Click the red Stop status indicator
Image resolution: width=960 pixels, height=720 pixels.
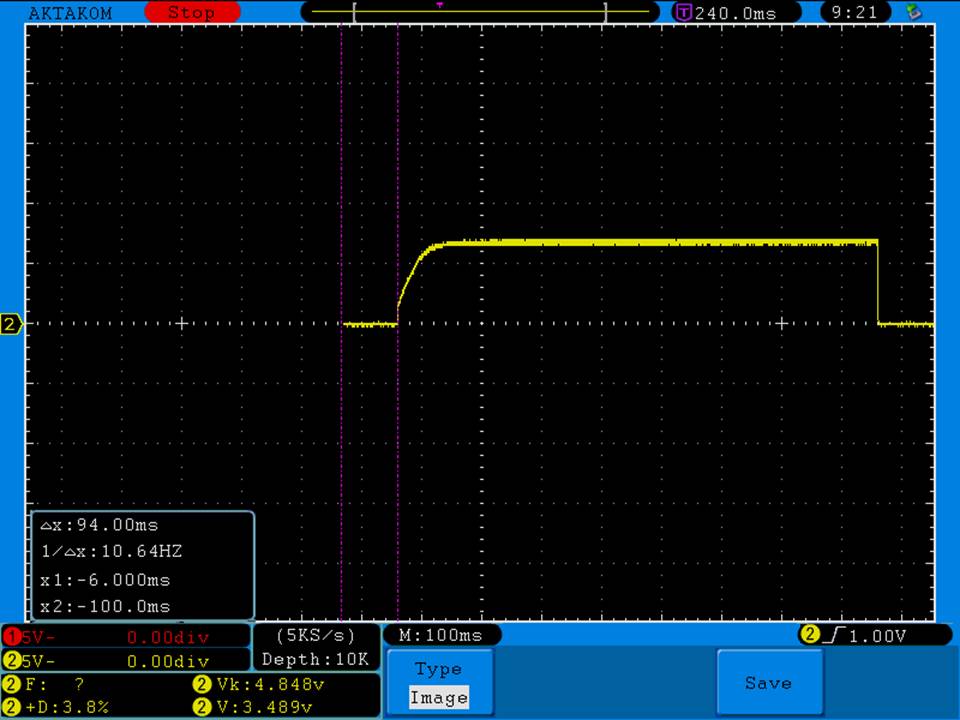[192, 12]
